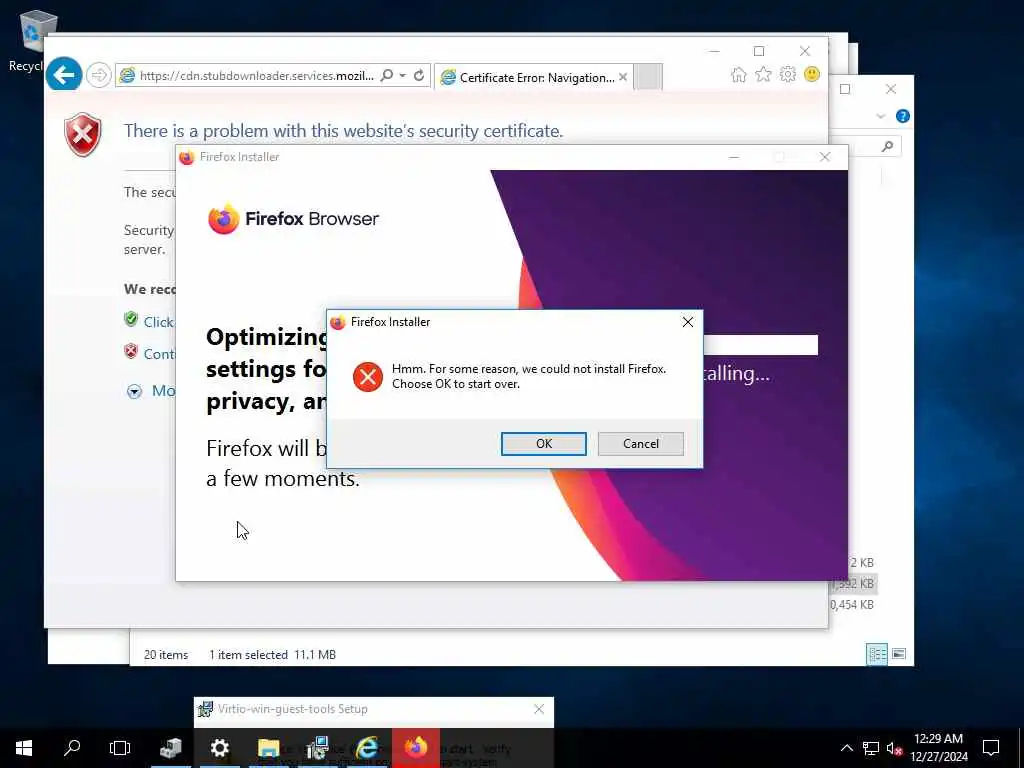
Task: Click the Firefox Browser logo in the installer
Action: [x=293, y=219]
